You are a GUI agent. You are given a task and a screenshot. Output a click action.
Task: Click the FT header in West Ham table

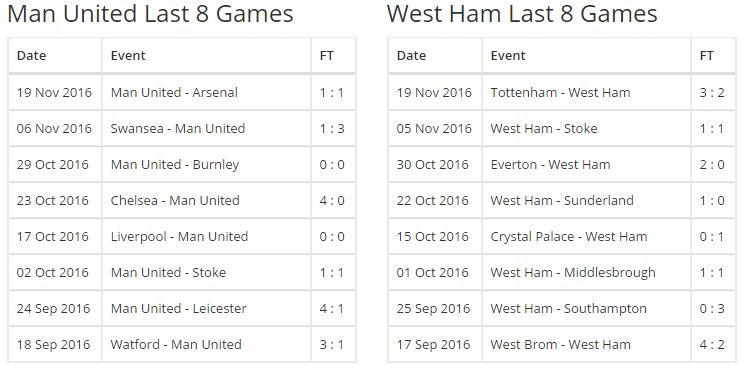coord(707,55)
